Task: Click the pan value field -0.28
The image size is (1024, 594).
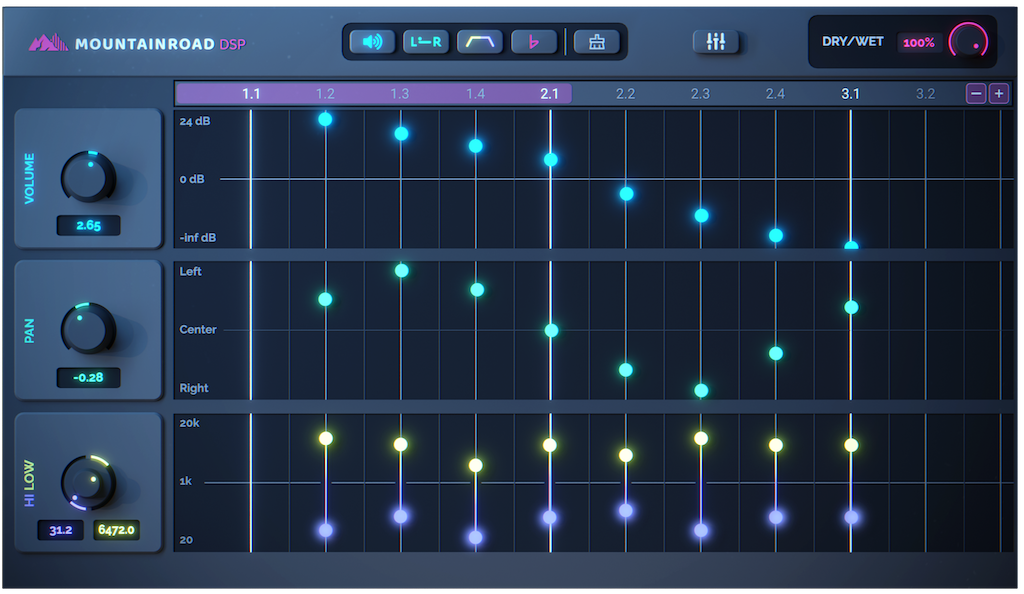Action: [88, 377]
